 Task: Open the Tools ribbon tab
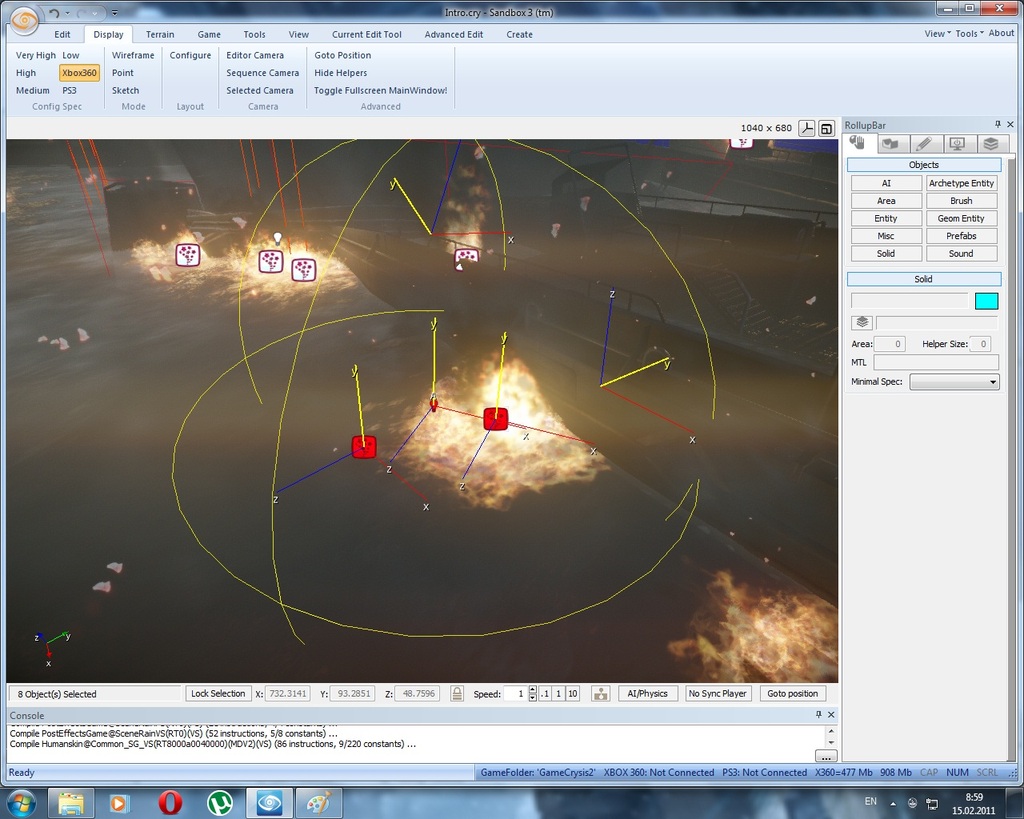255,35
